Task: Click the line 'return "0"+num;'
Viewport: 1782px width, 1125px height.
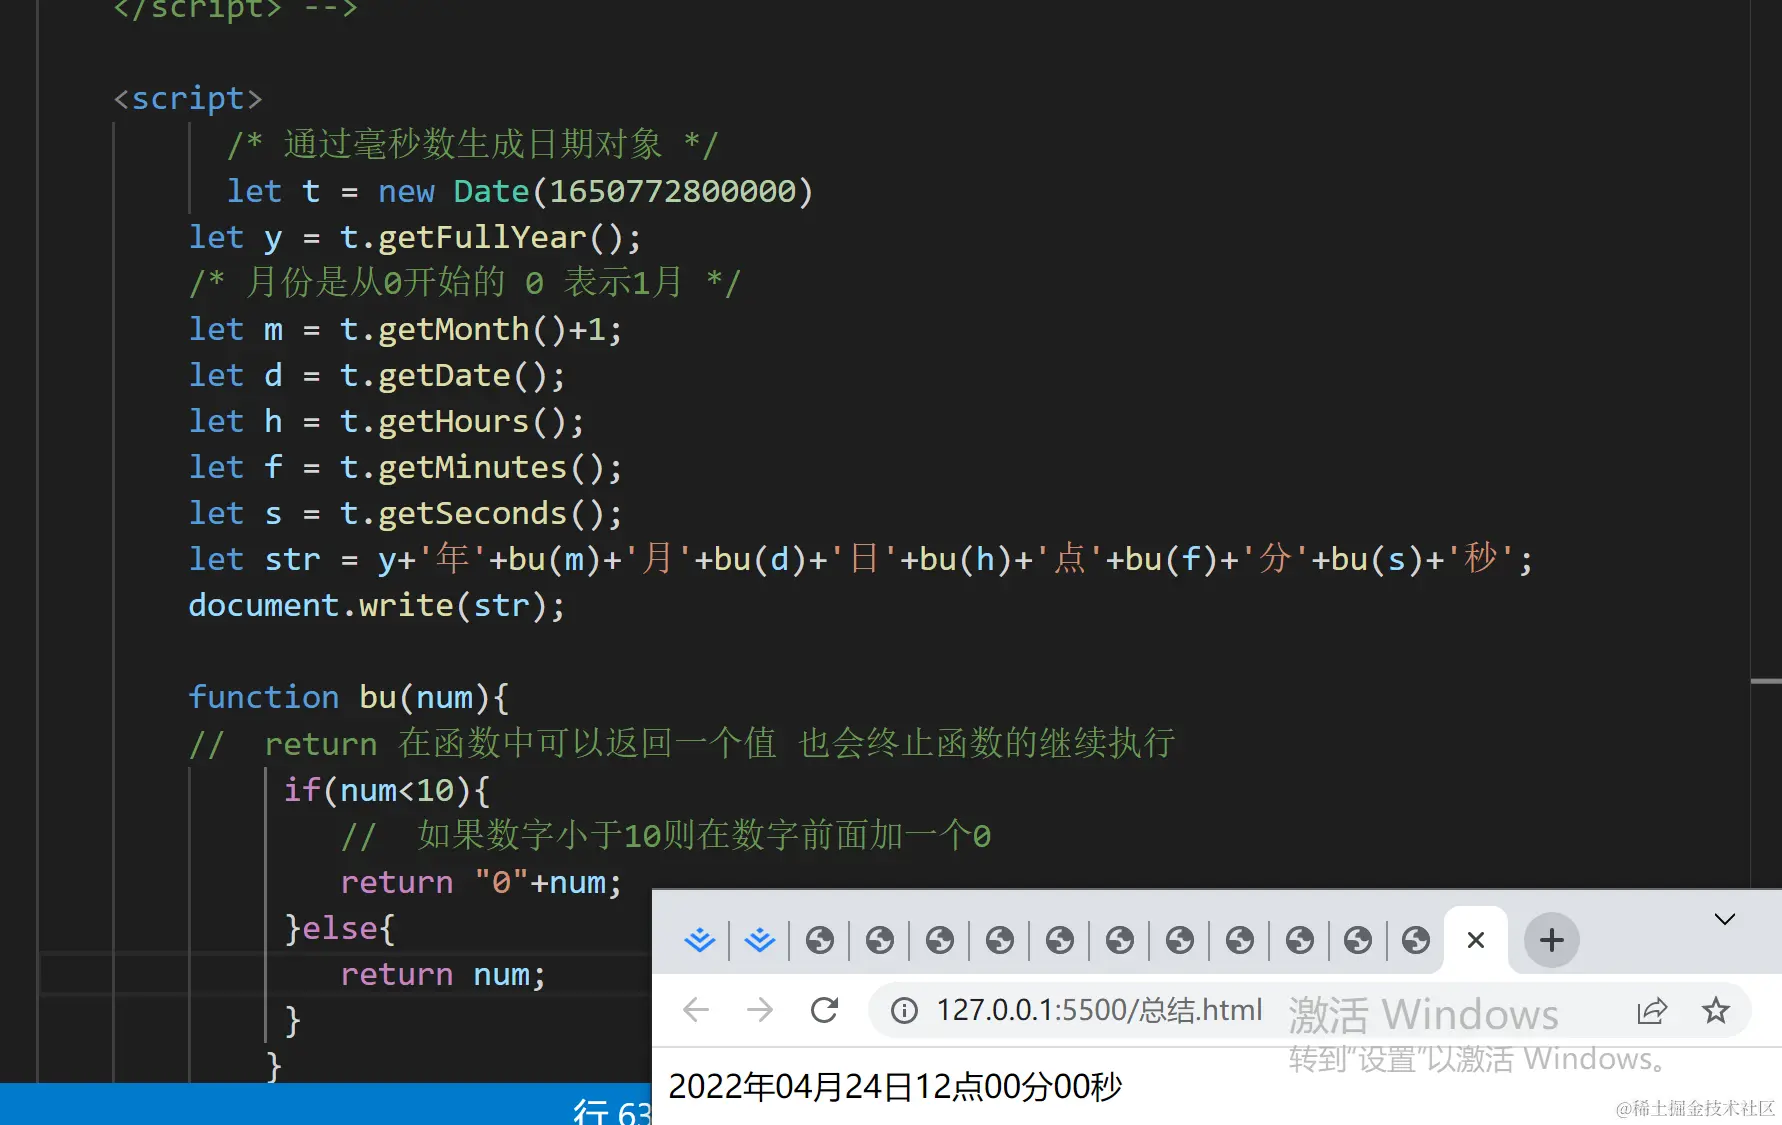Action: (481, 882)
